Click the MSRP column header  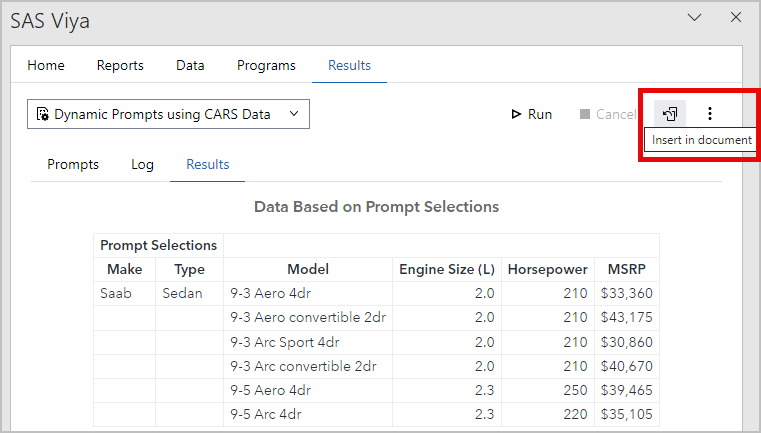tap(626, 269)
